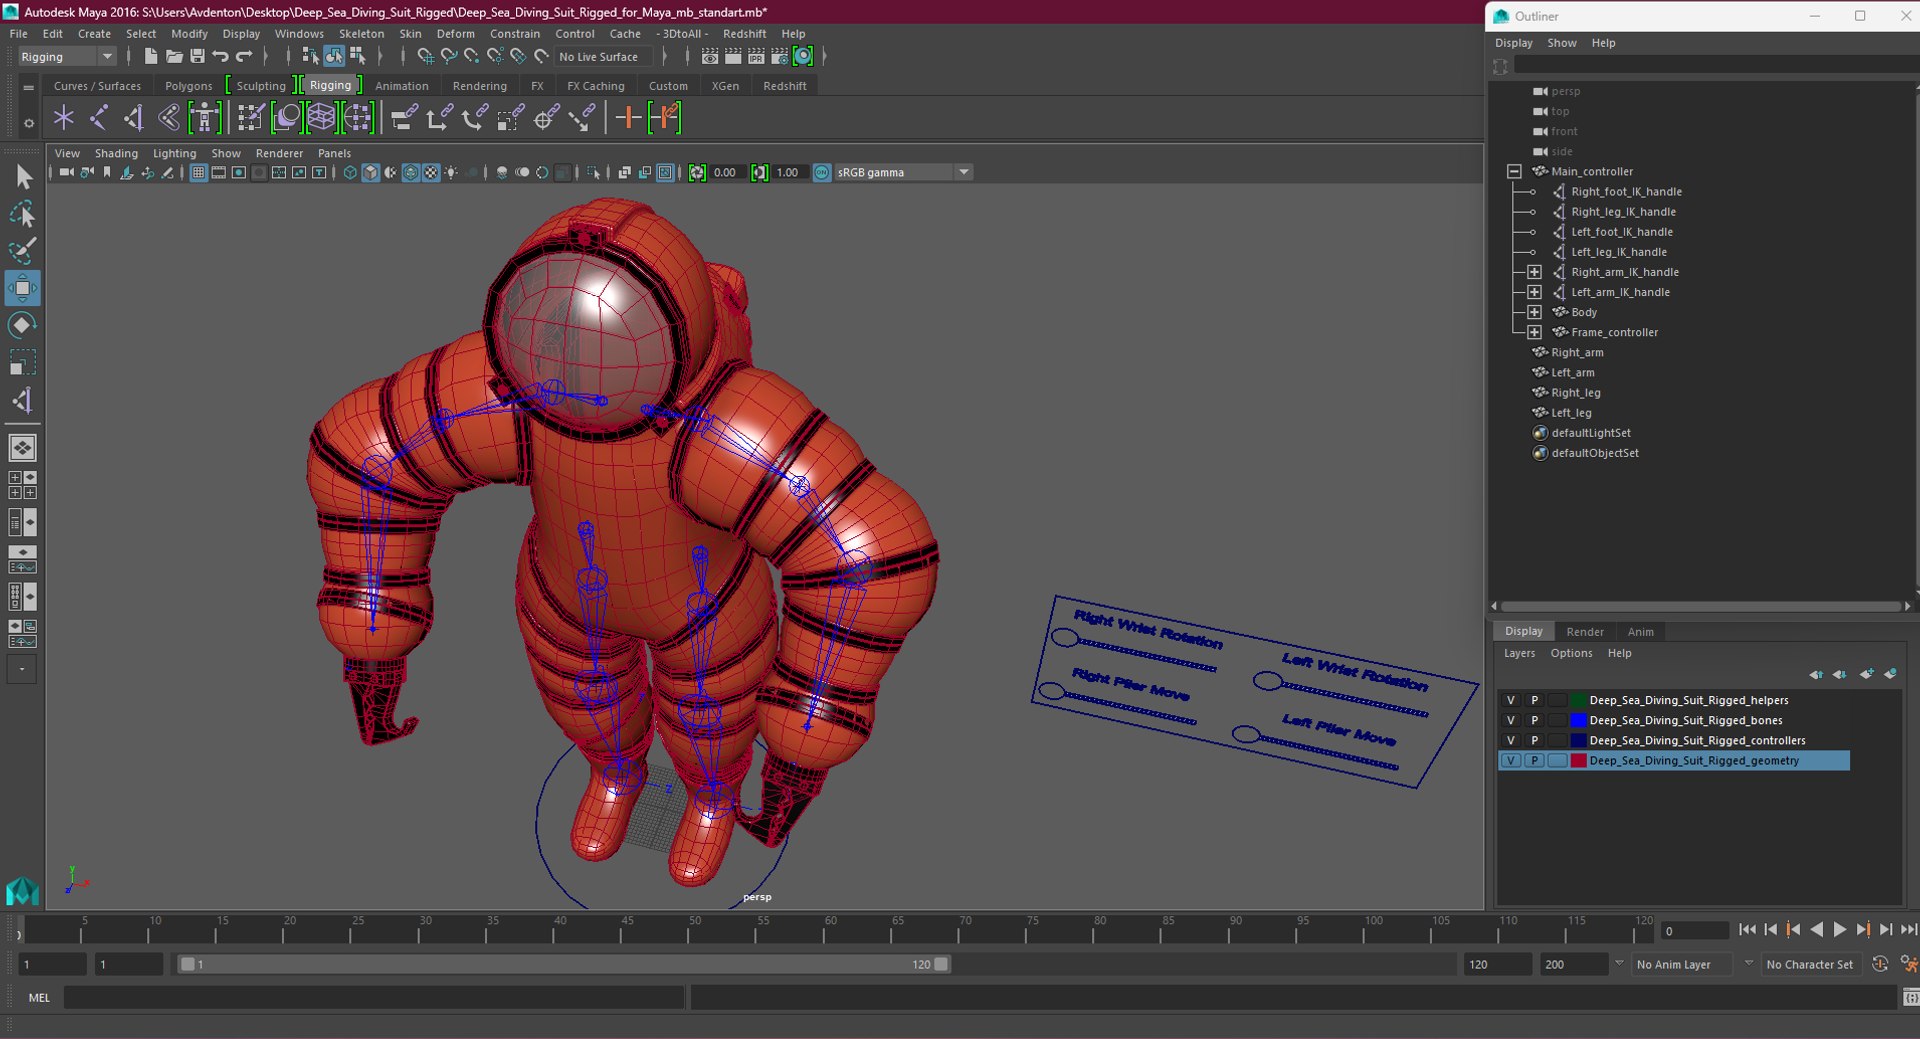Click the bones layer blue color swatch
Screen dimensions: 1920x1039
click(1578, 720)
